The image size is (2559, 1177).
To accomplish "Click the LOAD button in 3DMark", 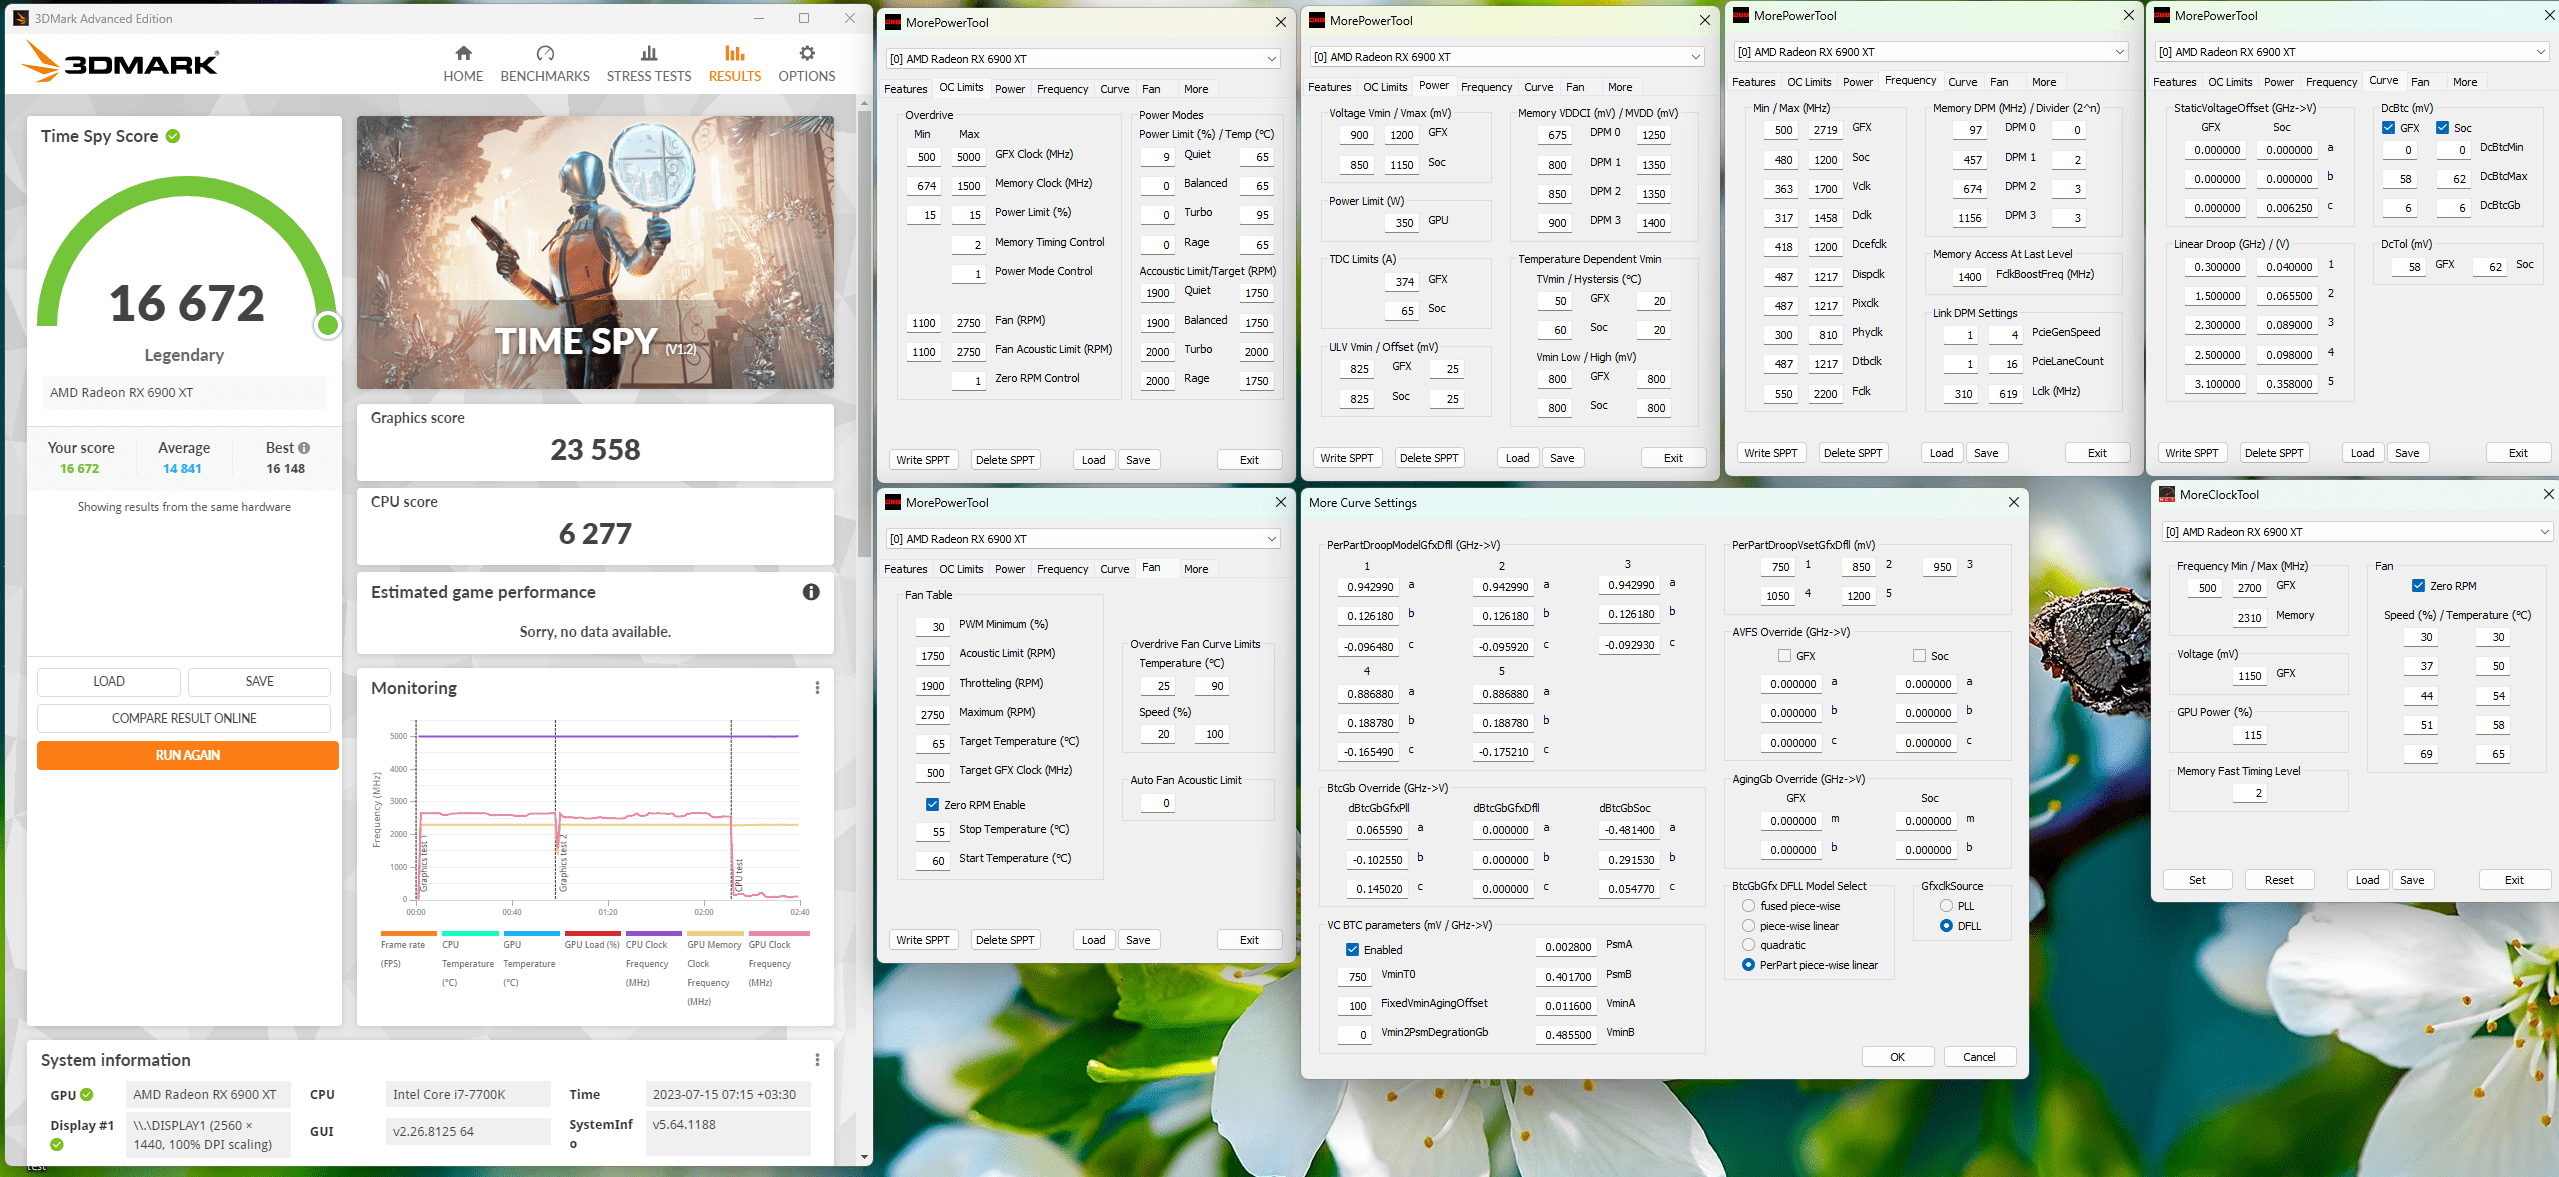I will (x=109, y=681).
